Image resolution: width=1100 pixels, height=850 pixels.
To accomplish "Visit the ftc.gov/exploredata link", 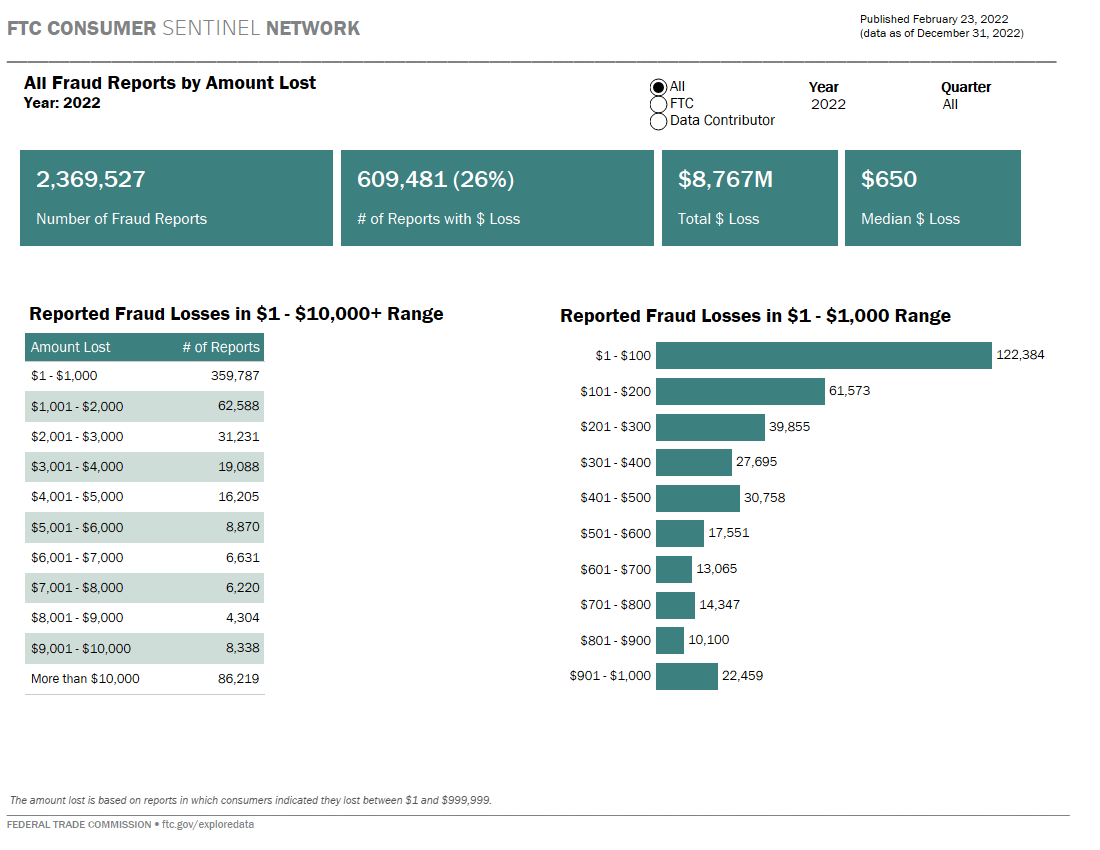I will coord(207,824).
